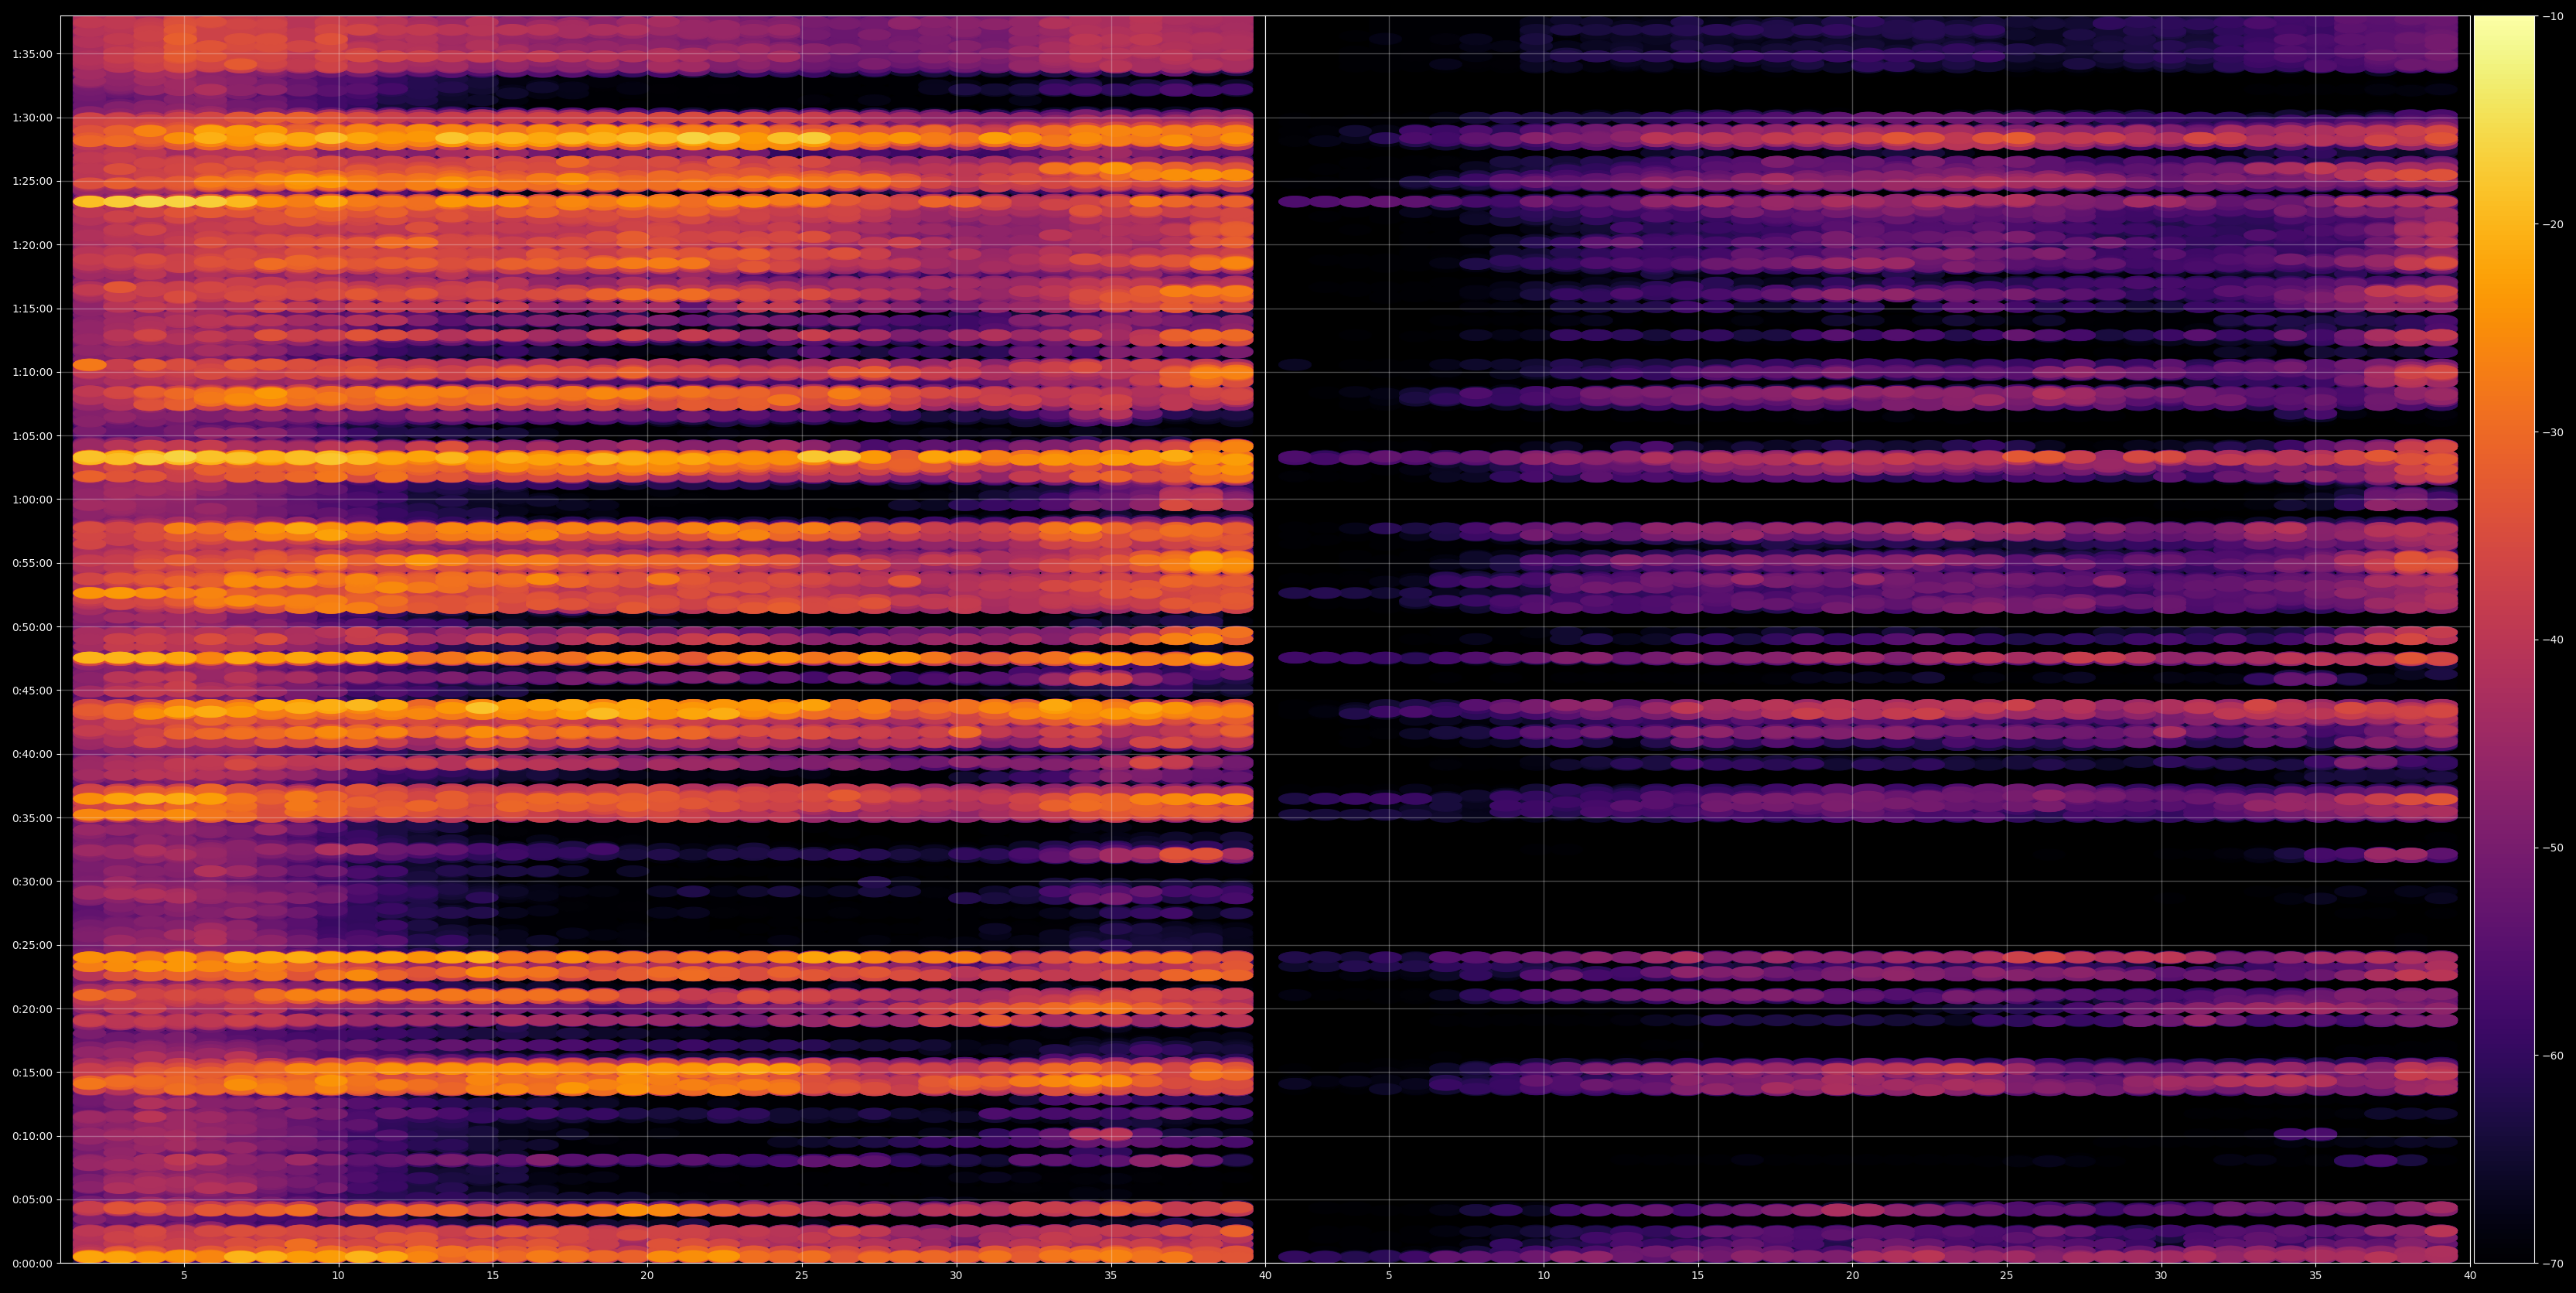
Task: Click x-axis label 5 under right heatmap
Action: (x=1389, y=1276)
